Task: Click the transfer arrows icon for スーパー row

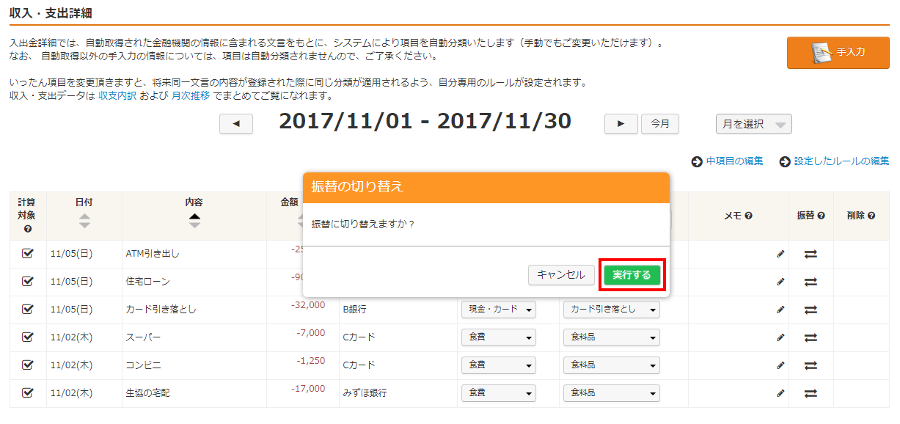Action: pos(811,338)
